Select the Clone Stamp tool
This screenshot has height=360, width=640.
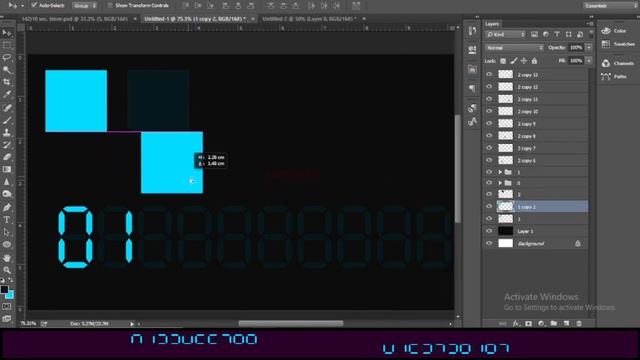pyautogui.click(x=7, y=133)
